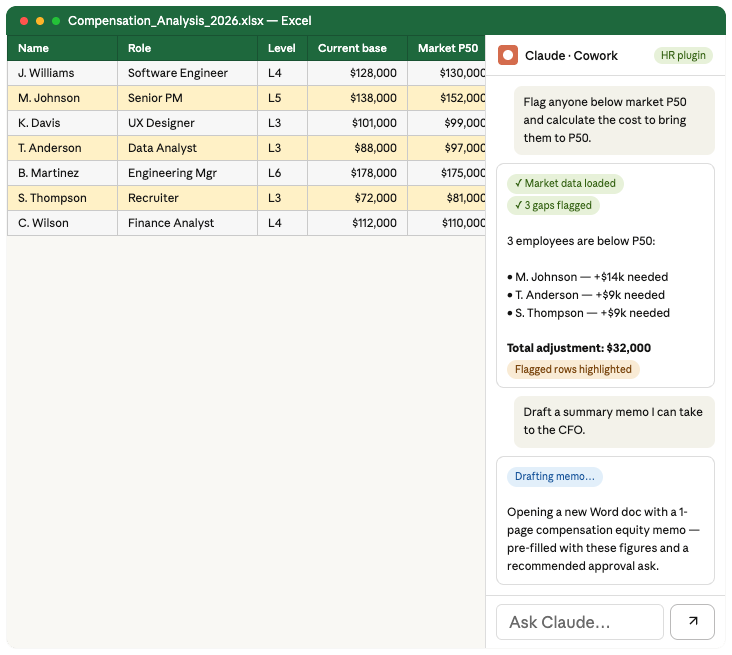Select the $72,000 current base cell

tap(357, 198)
